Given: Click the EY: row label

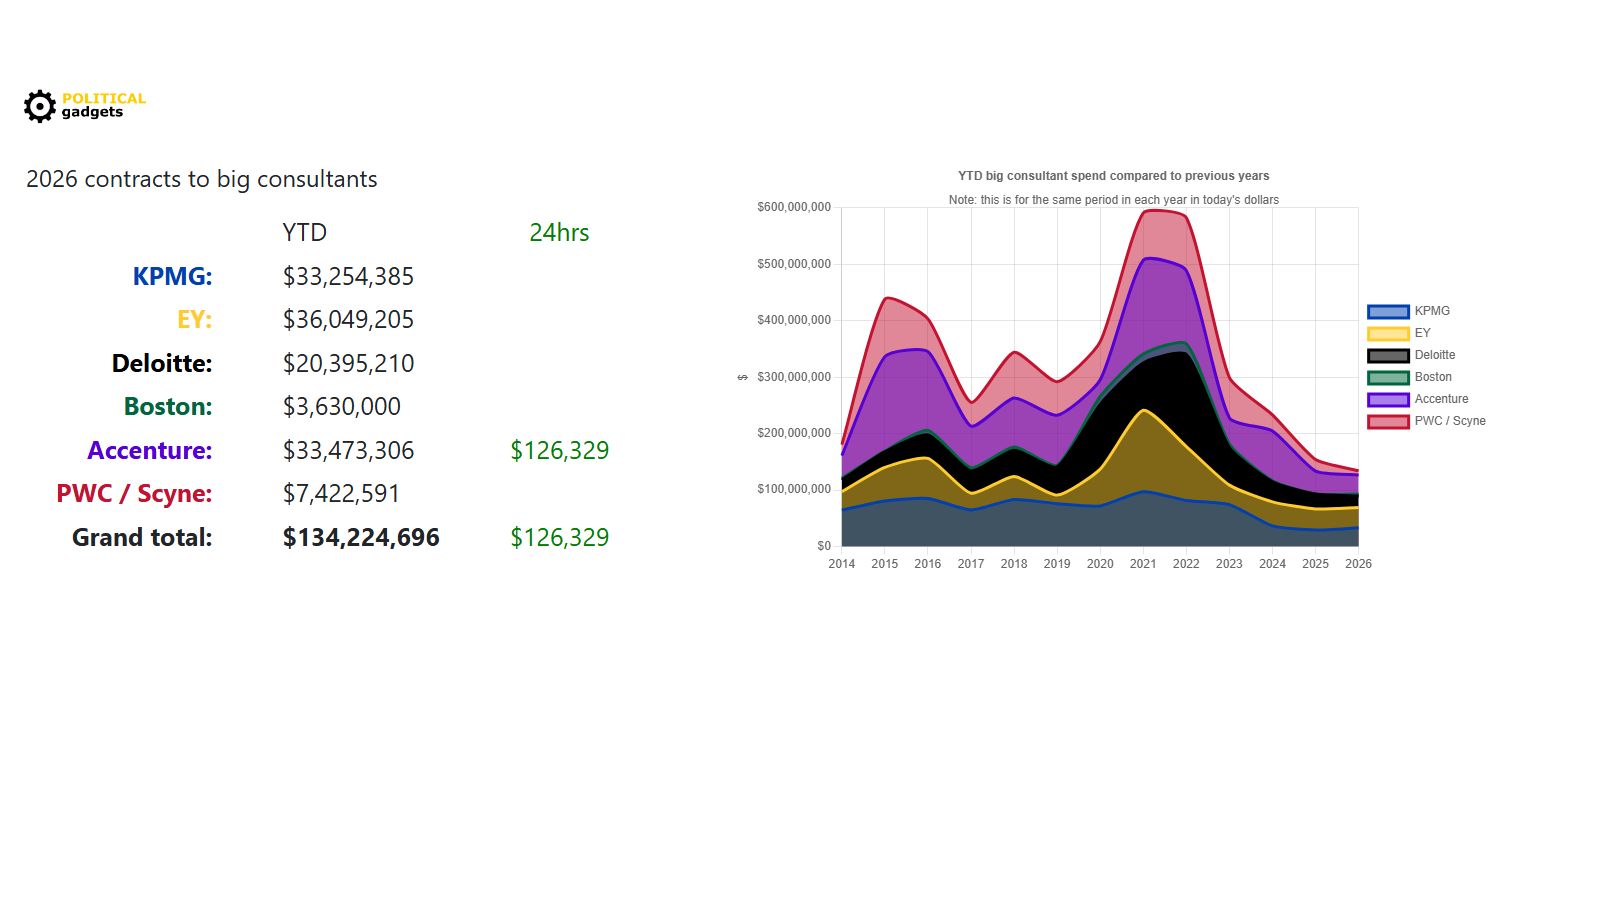Looking at the screenshot, I should (194, 319).
